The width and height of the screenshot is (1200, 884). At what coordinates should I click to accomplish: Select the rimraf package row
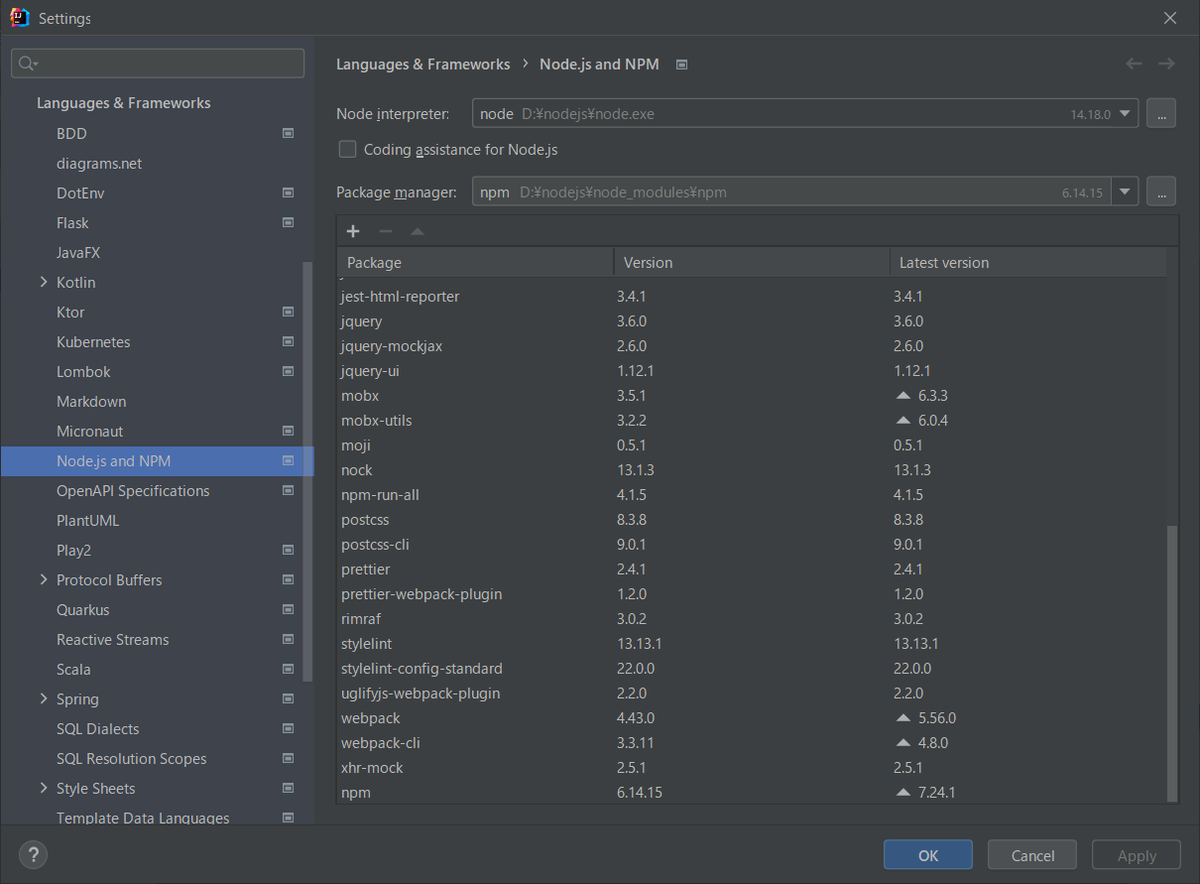[751, 619]
